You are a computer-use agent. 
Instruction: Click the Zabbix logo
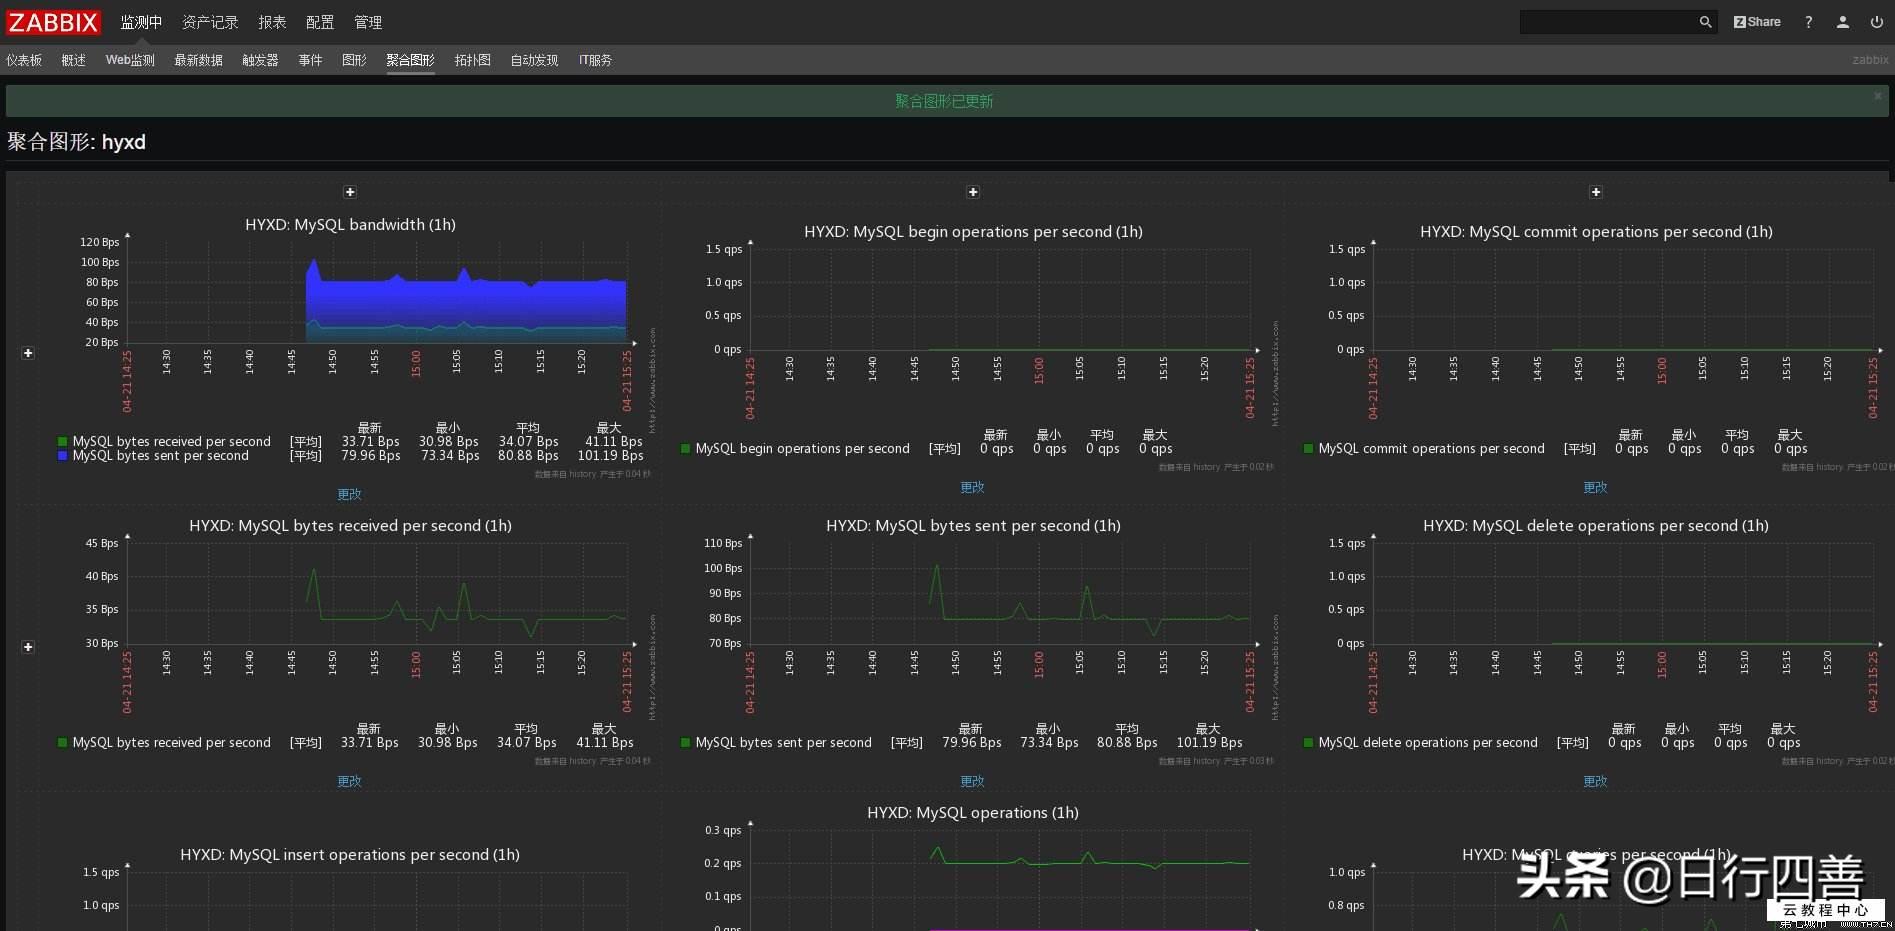point(53,22)
